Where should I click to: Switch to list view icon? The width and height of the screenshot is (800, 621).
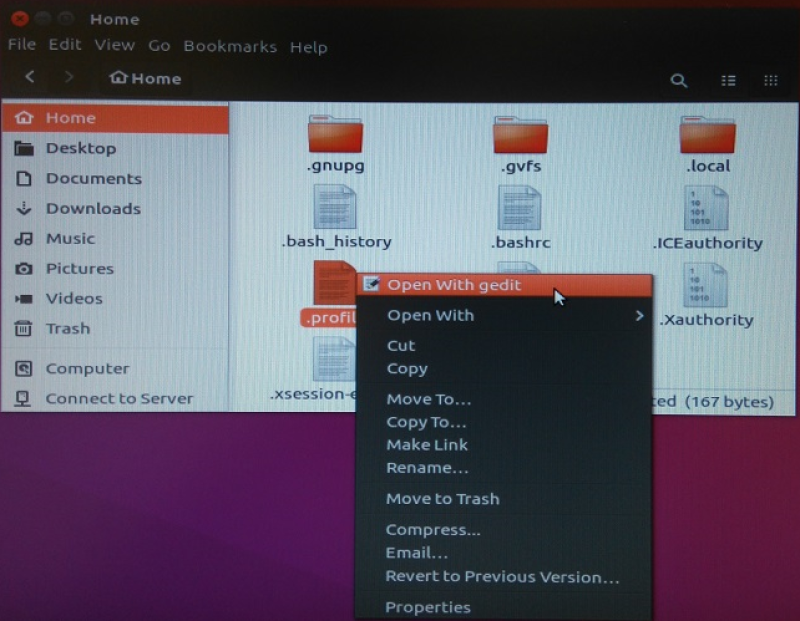(728, 80)
